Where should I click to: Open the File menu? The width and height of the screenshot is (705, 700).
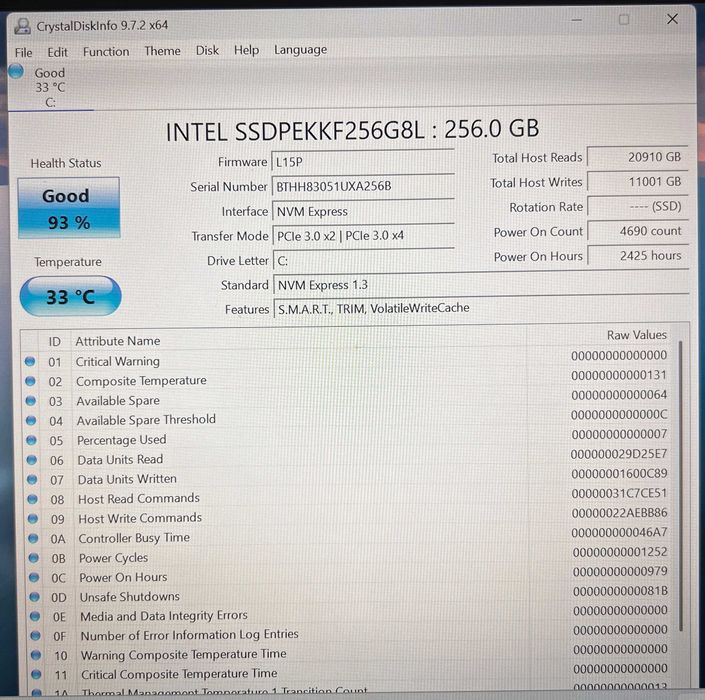coord(23,53)
